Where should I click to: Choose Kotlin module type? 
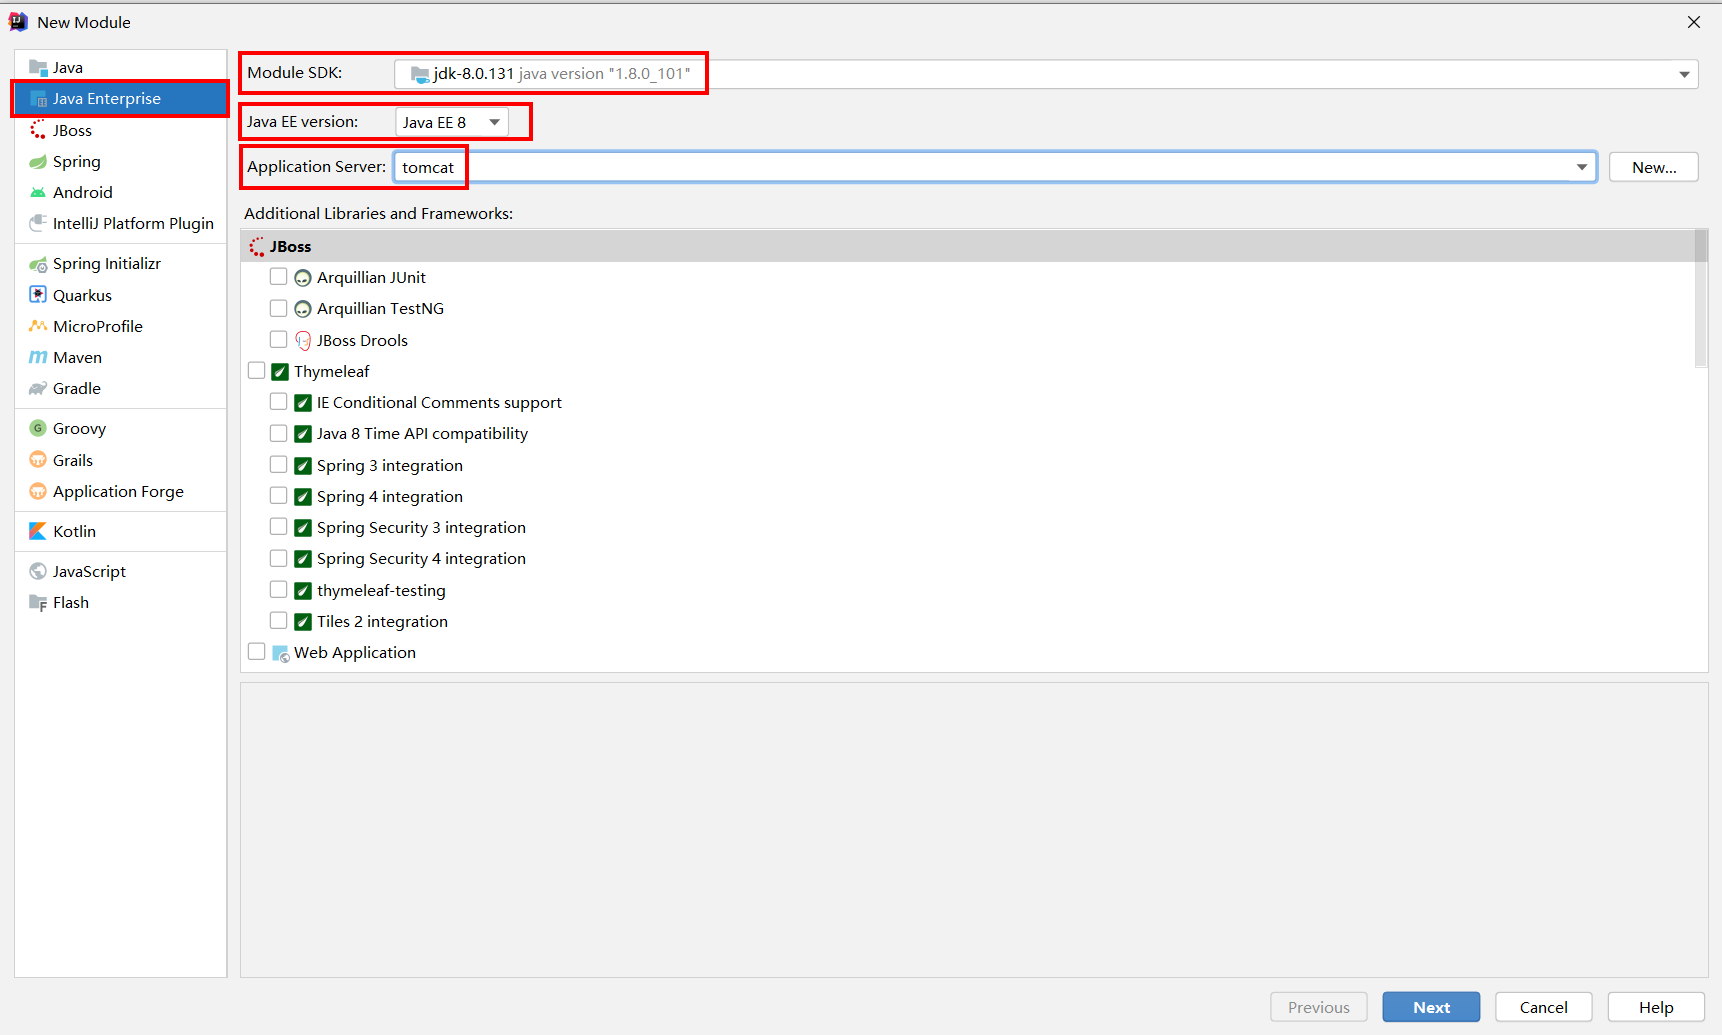pyautogui.click(x=120, y=531)
